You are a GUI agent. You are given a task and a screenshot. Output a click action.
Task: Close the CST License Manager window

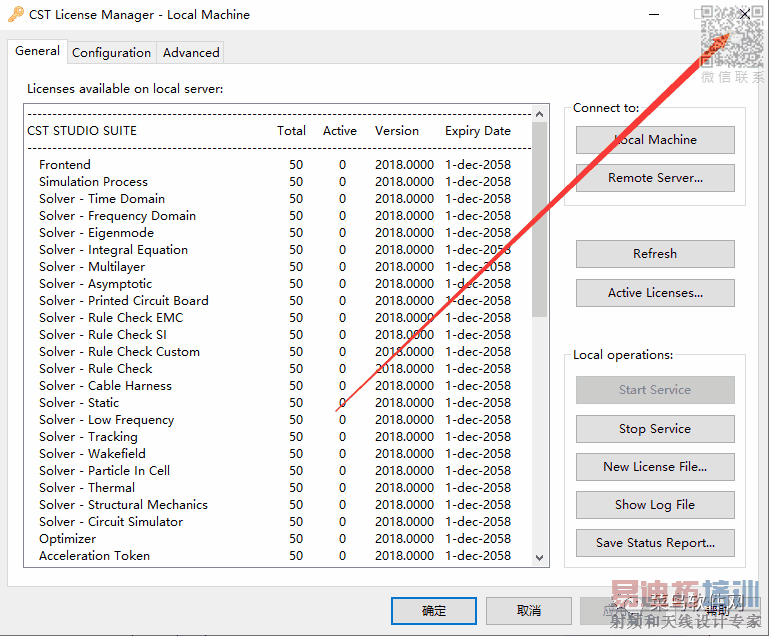tap(744, 14)
